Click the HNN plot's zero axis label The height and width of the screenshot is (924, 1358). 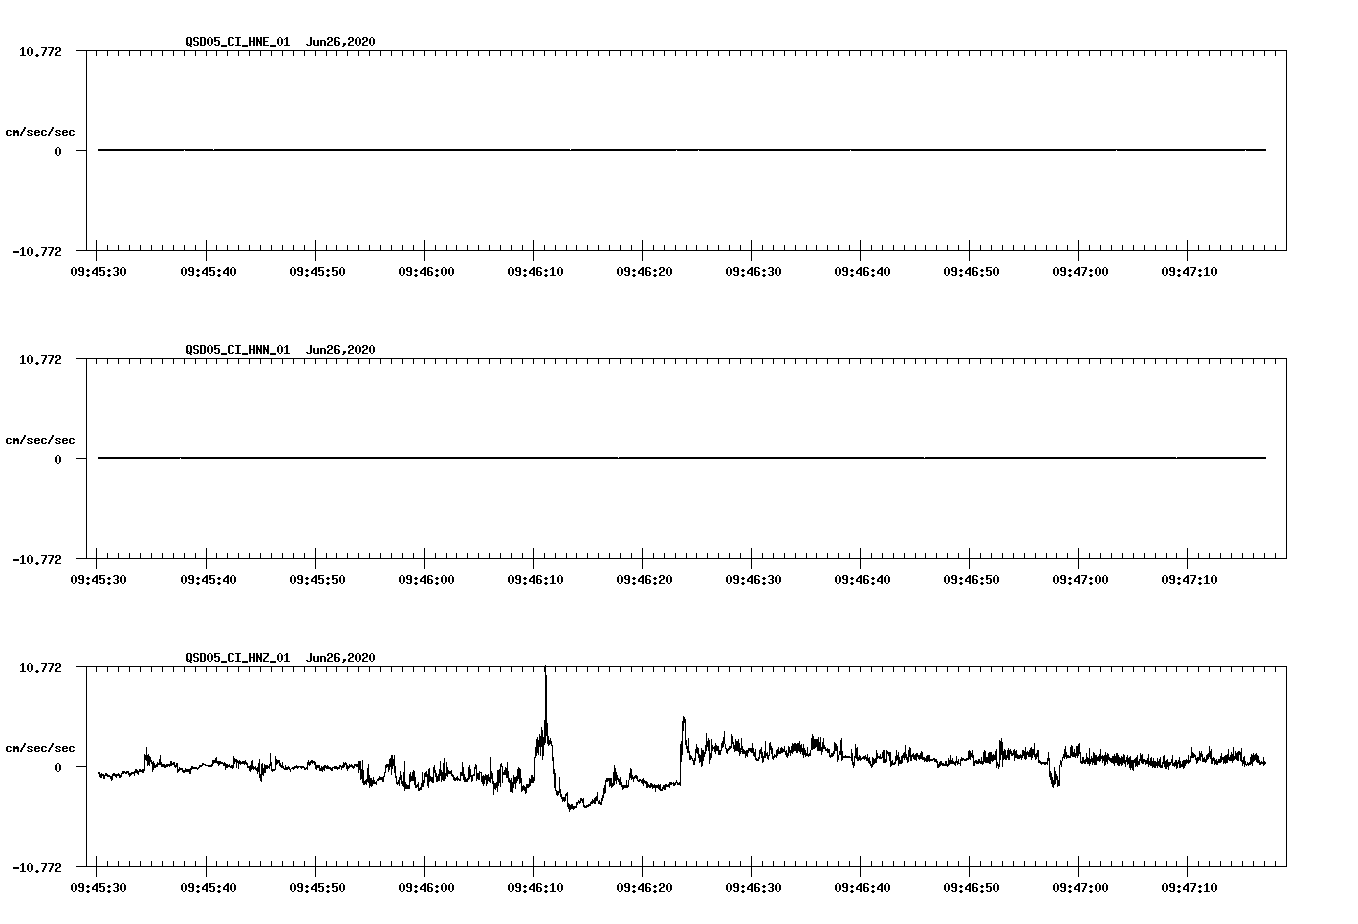pos(58,460)
